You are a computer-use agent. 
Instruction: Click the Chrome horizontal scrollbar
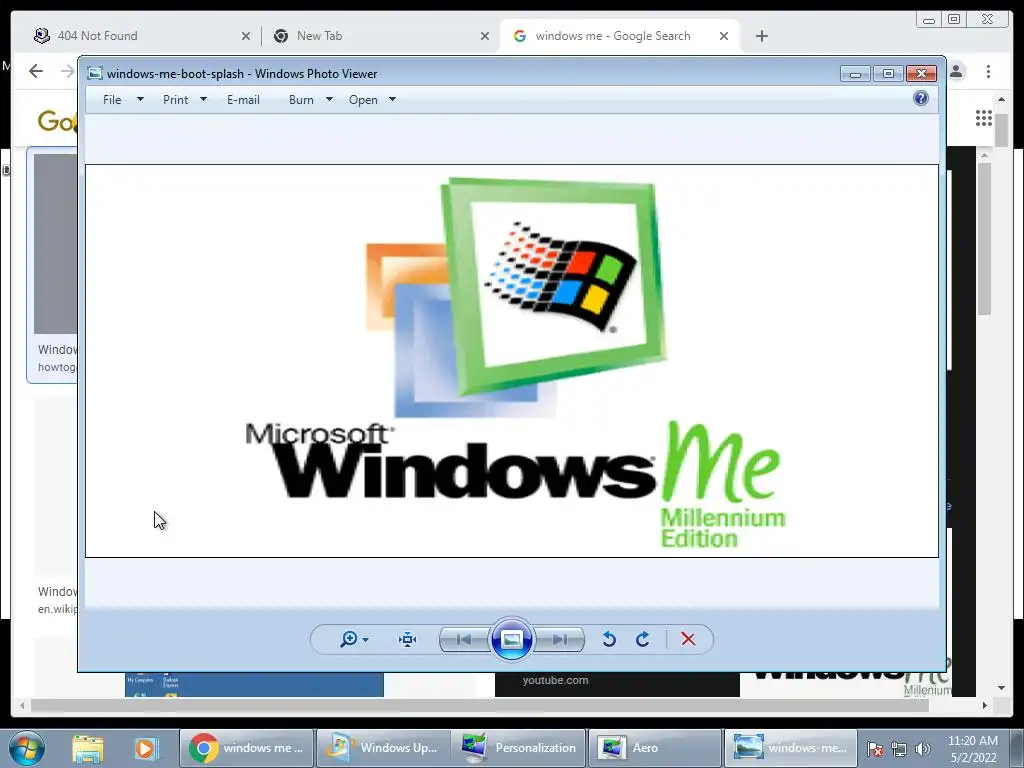(479, 705)
